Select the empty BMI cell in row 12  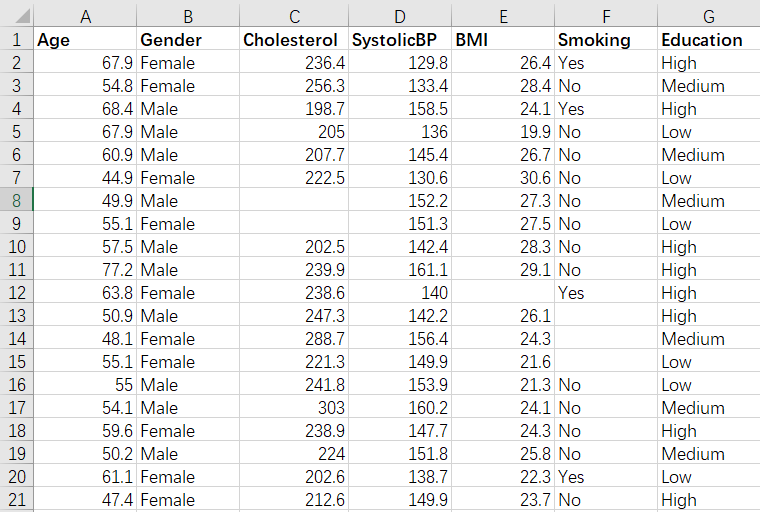[x=502, y=293]
